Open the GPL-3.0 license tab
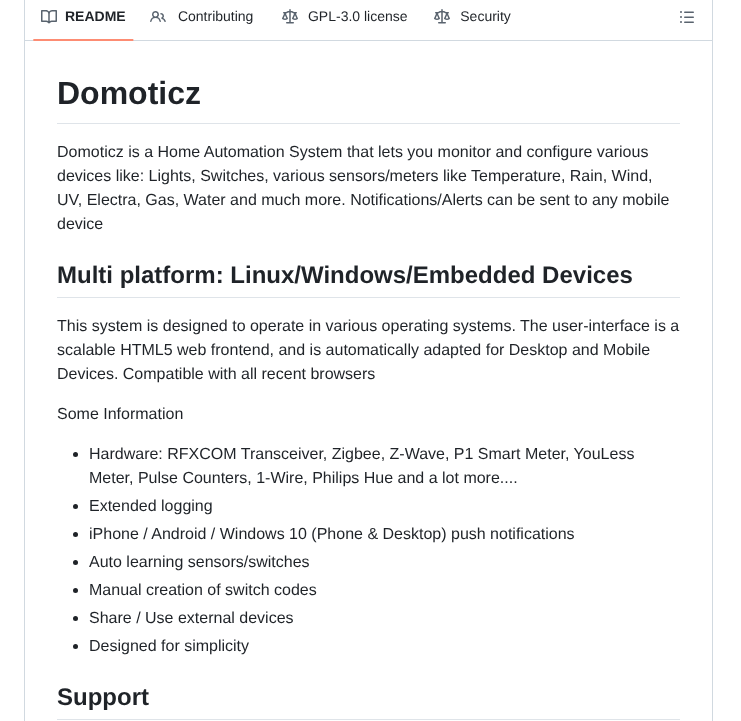Viewport: 741px width, 721px height. point(345,17)
